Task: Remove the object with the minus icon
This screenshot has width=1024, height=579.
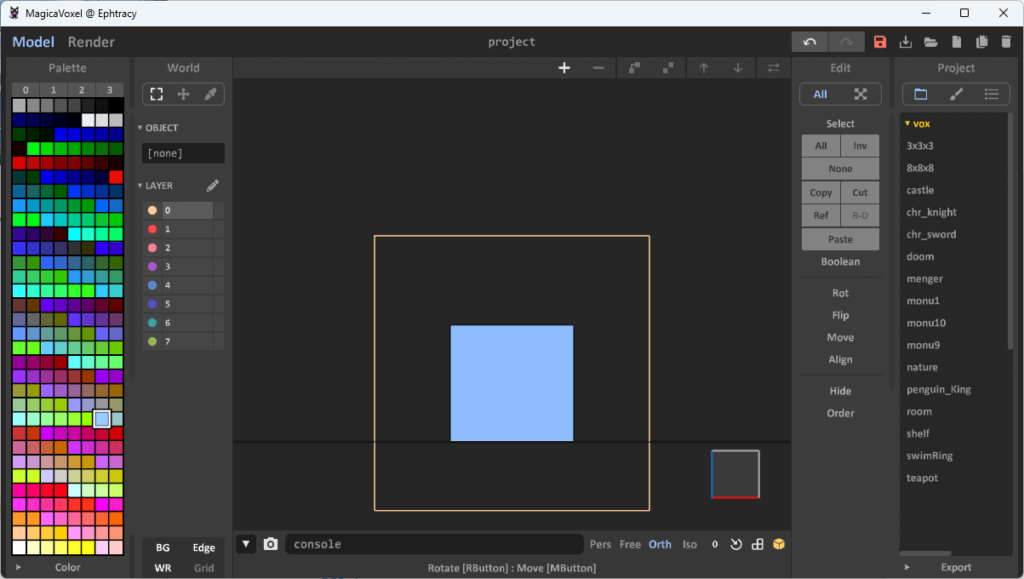Action: pyautogui.click(x=598, y=68)
